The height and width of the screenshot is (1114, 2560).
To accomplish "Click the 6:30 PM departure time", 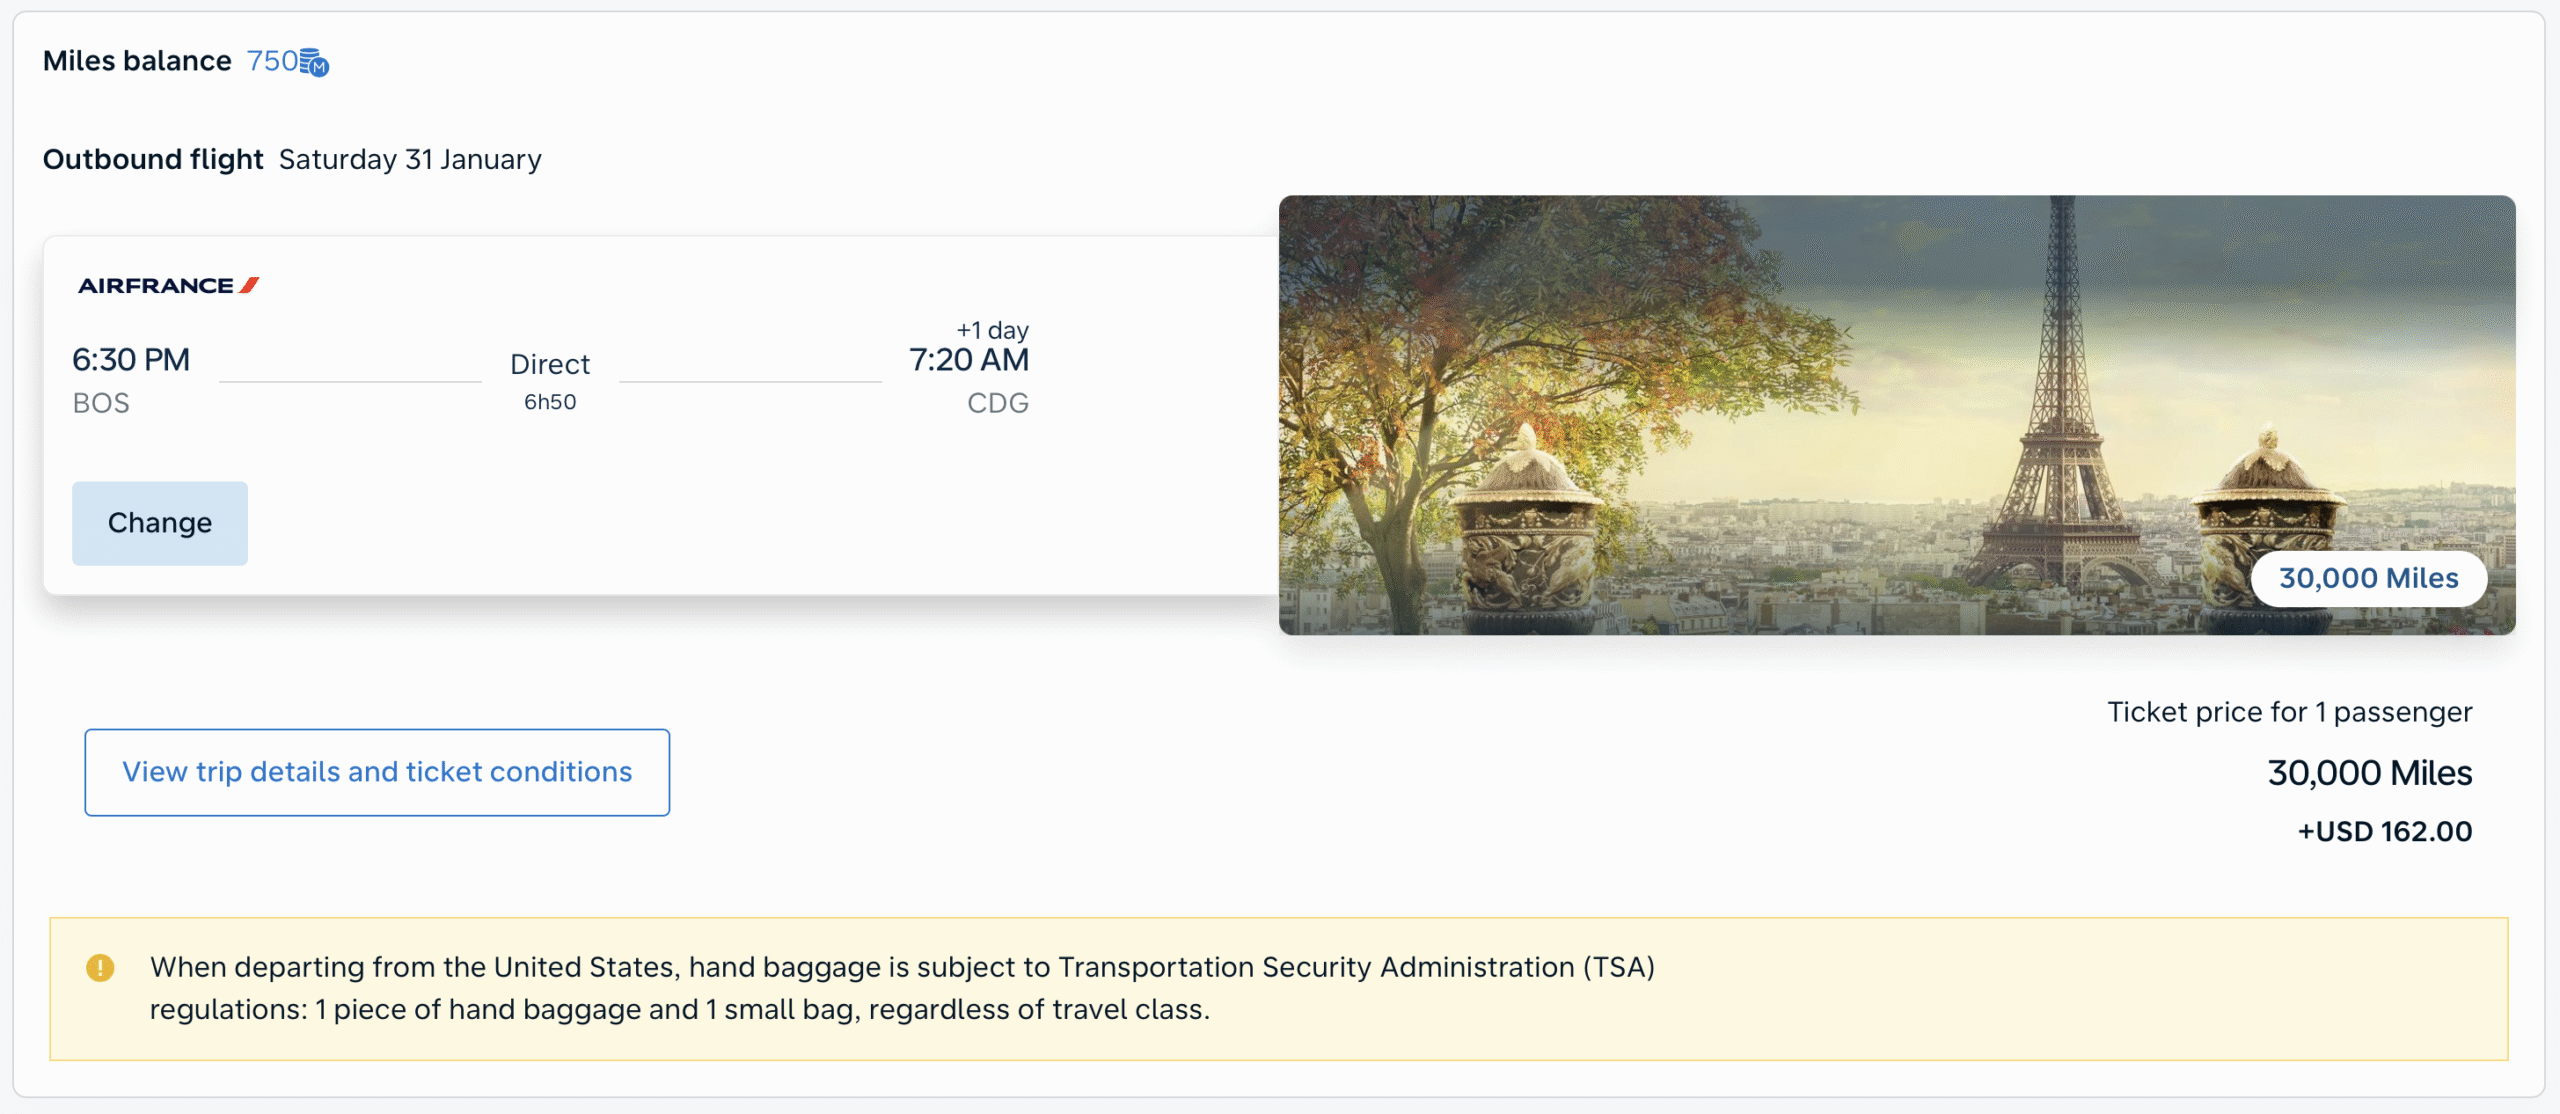I will coord(131,360).
